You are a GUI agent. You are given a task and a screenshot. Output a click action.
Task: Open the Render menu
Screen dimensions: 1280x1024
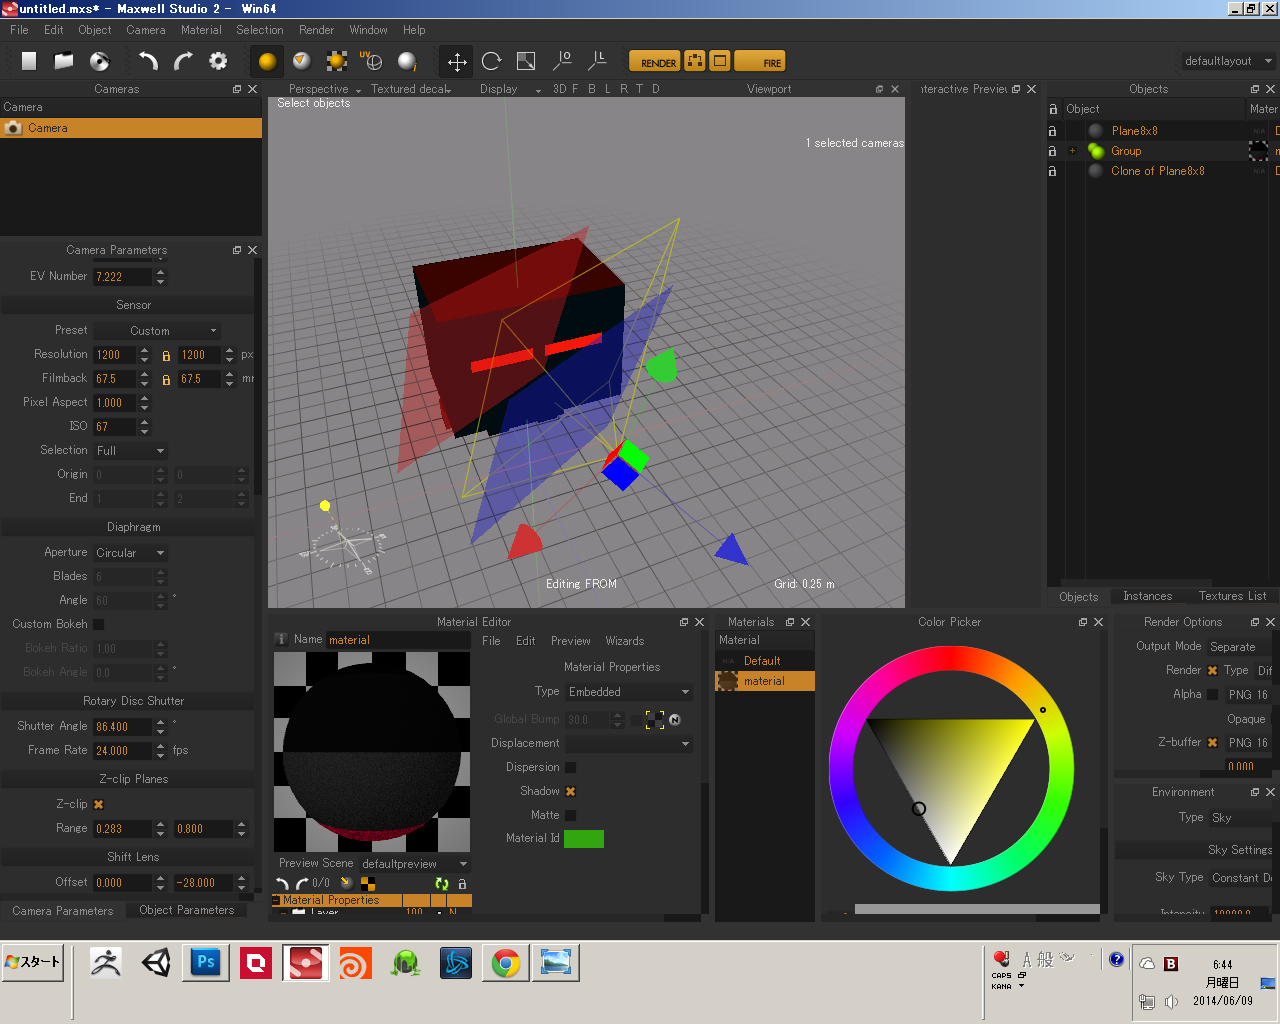point(317,30)
